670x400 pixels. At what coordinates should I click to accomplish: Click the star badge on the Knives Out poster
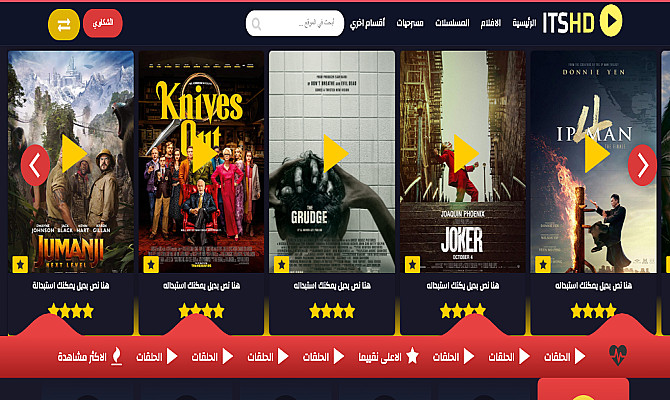(x=151, y=265)
